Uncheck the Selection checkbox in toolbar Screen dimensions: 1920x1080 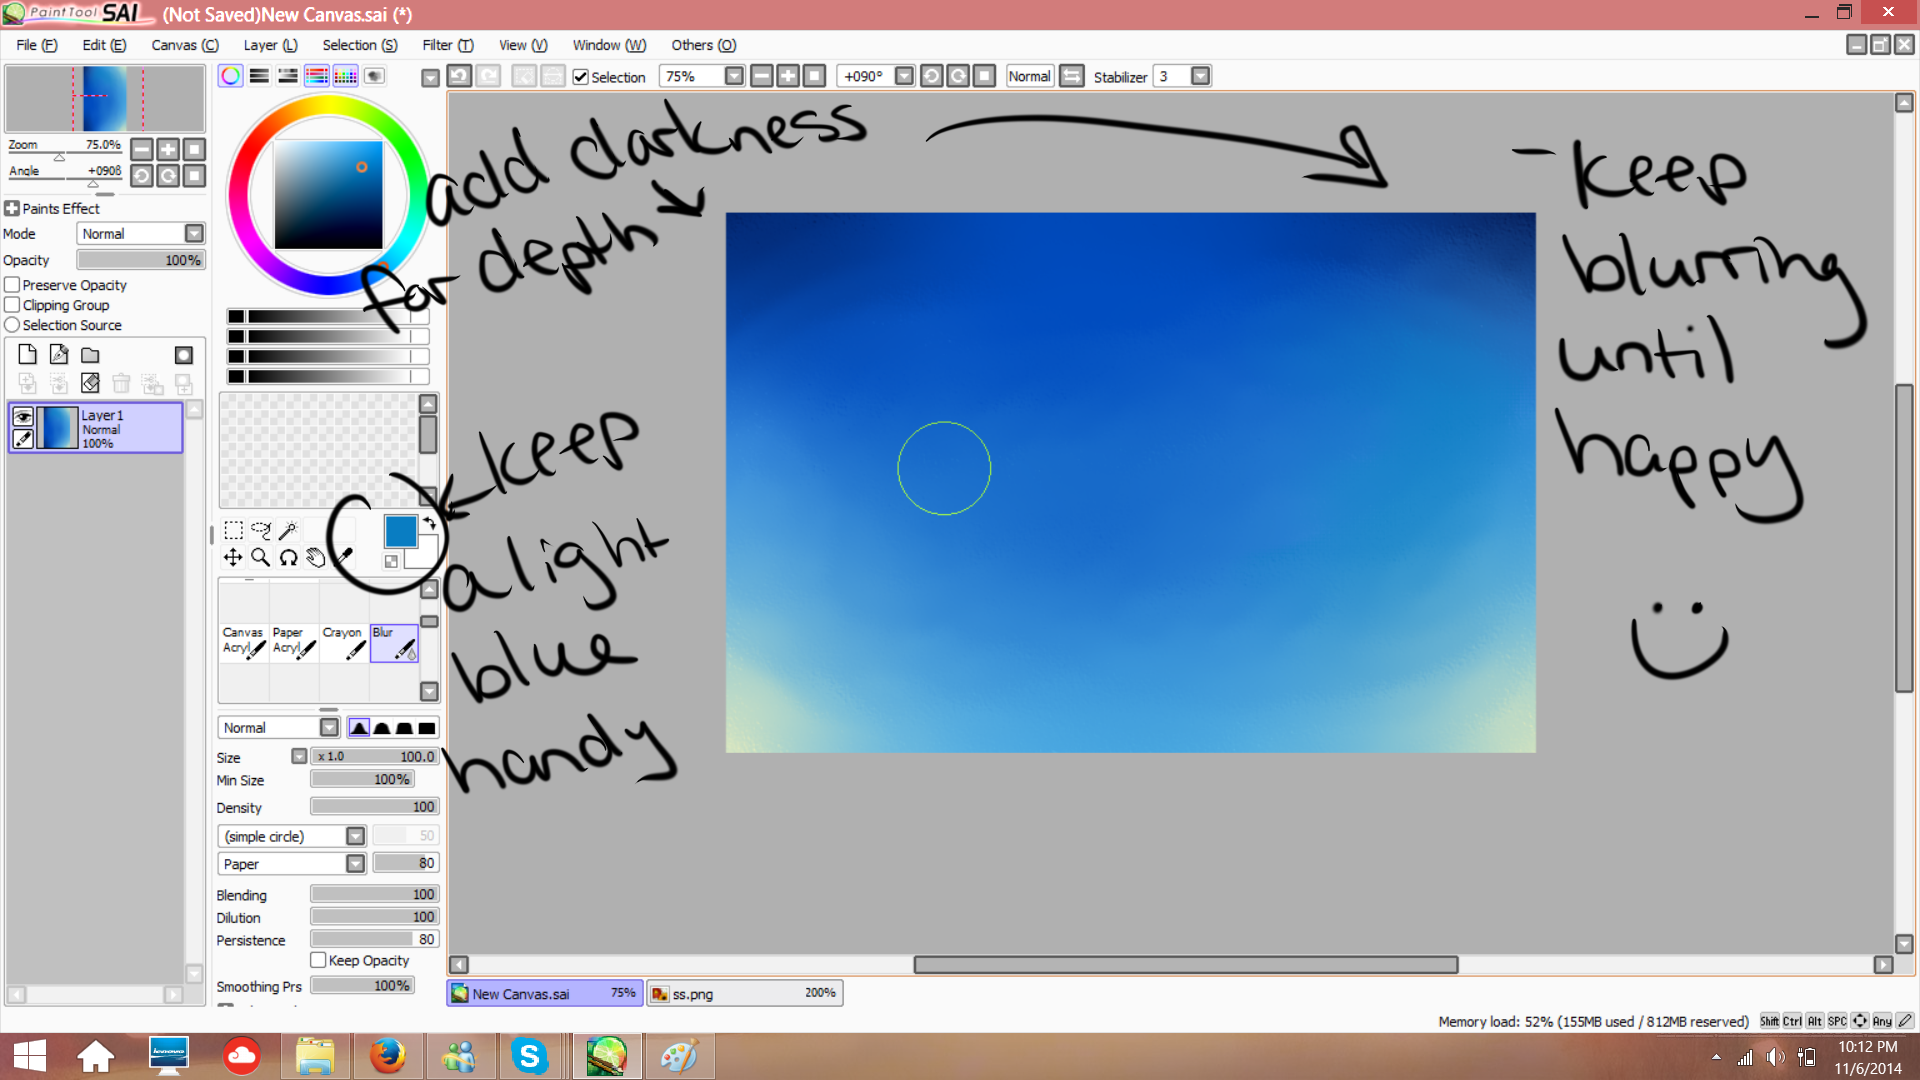click(x=580, y=77)
